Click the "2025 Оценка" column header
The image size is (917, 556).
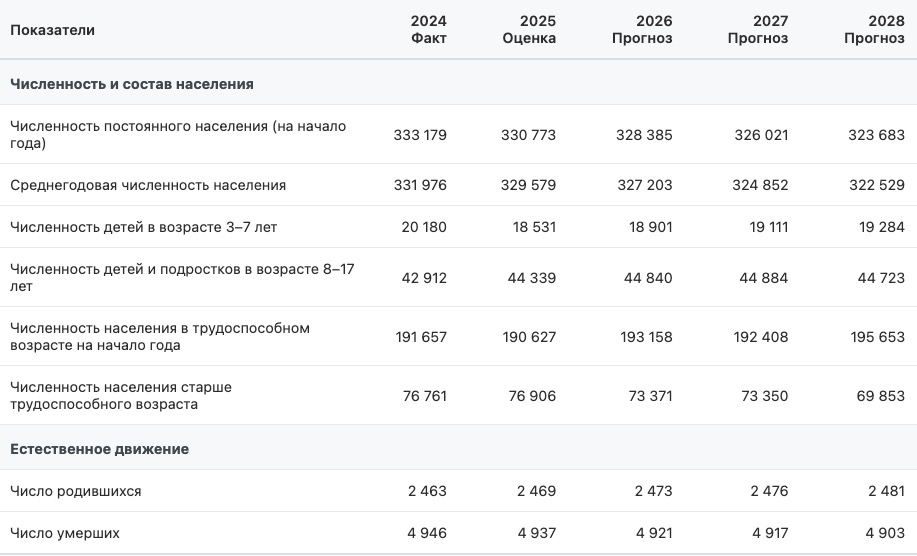[x=529, y=30]
